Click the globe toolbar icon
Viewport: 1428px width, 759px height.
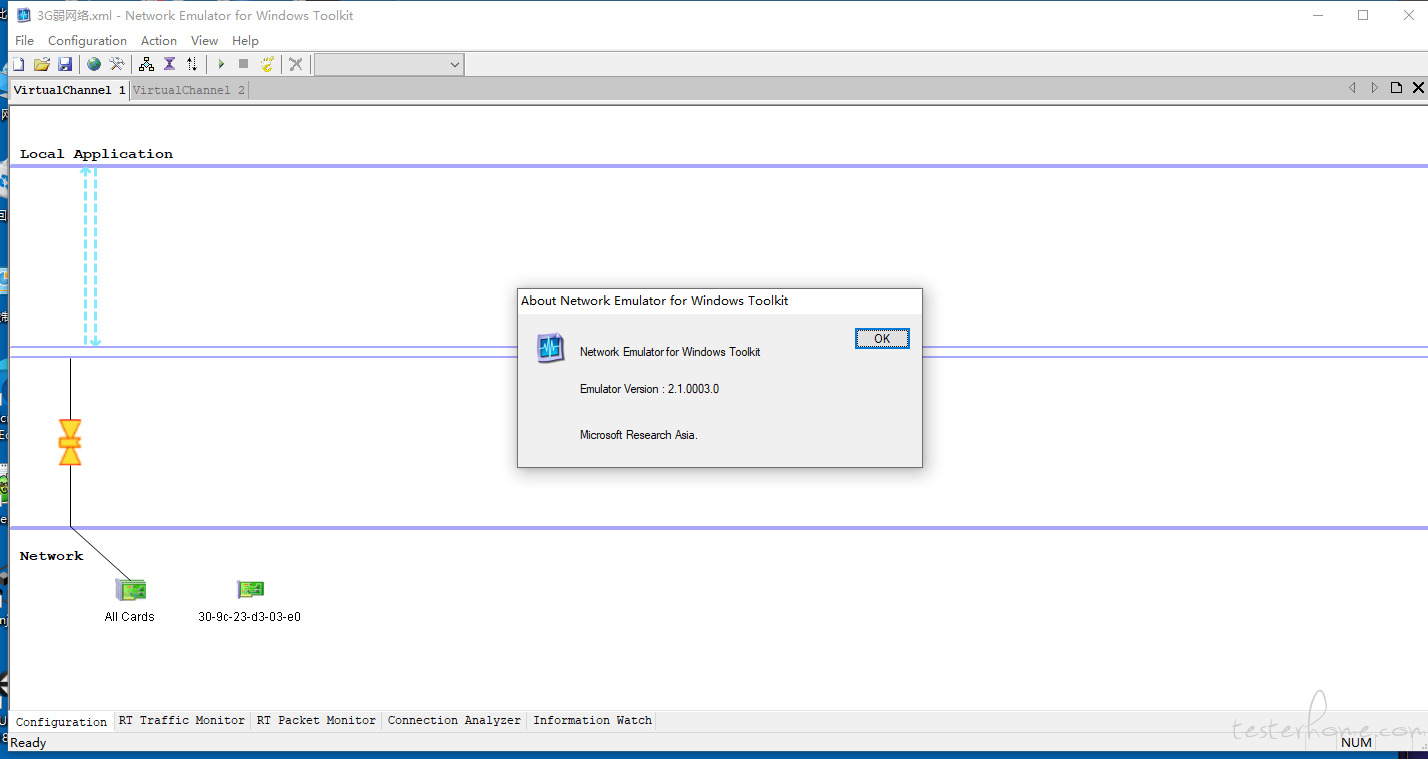94,64
